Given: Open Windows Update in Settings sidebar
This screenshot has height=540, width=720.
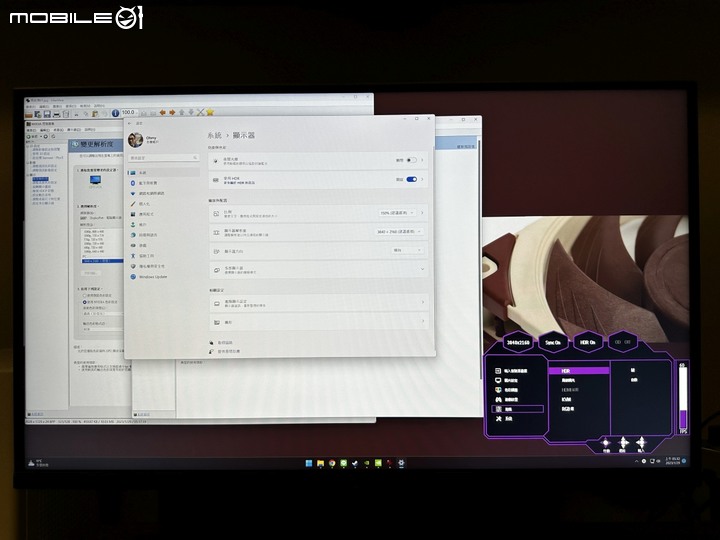Looking at the screenshot, I should click(163, 277).
